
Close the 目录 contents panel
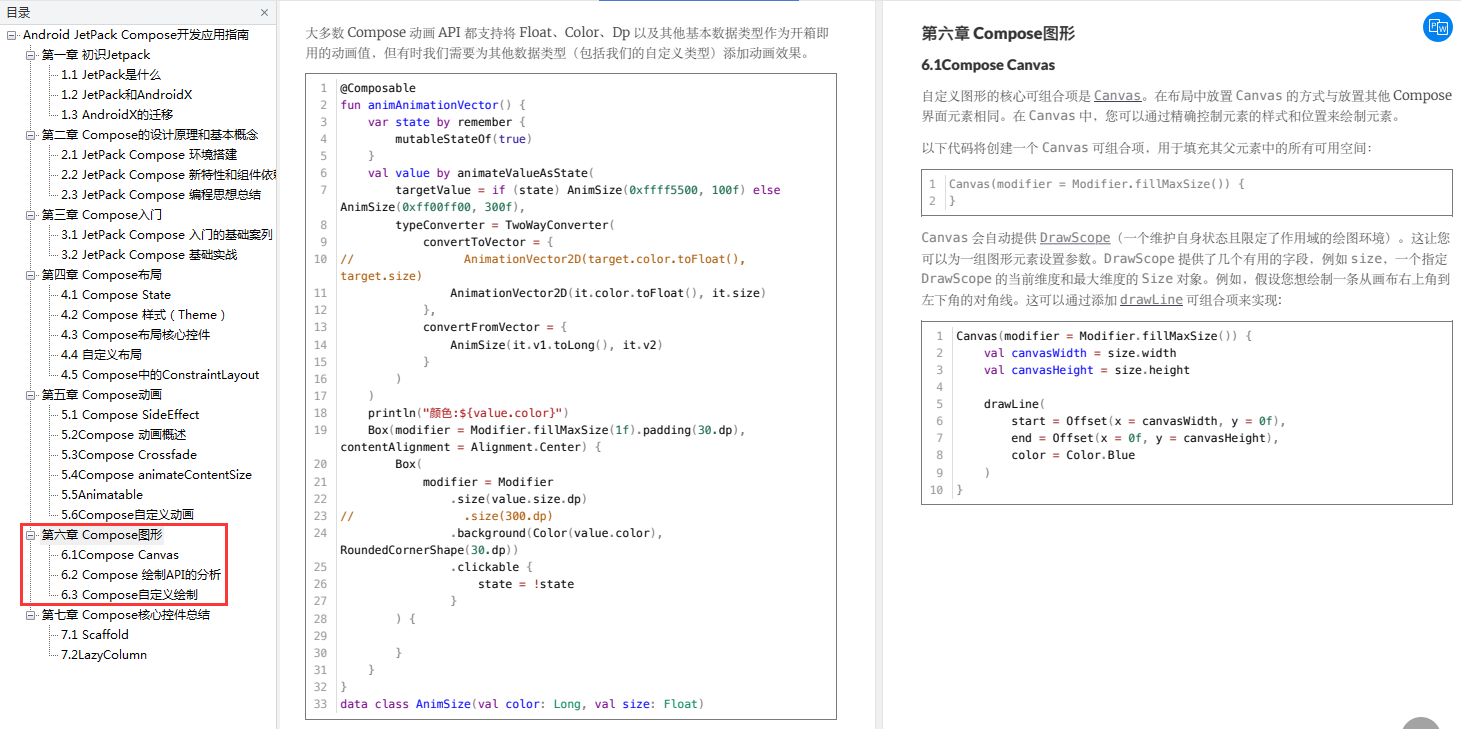point(264,13)
